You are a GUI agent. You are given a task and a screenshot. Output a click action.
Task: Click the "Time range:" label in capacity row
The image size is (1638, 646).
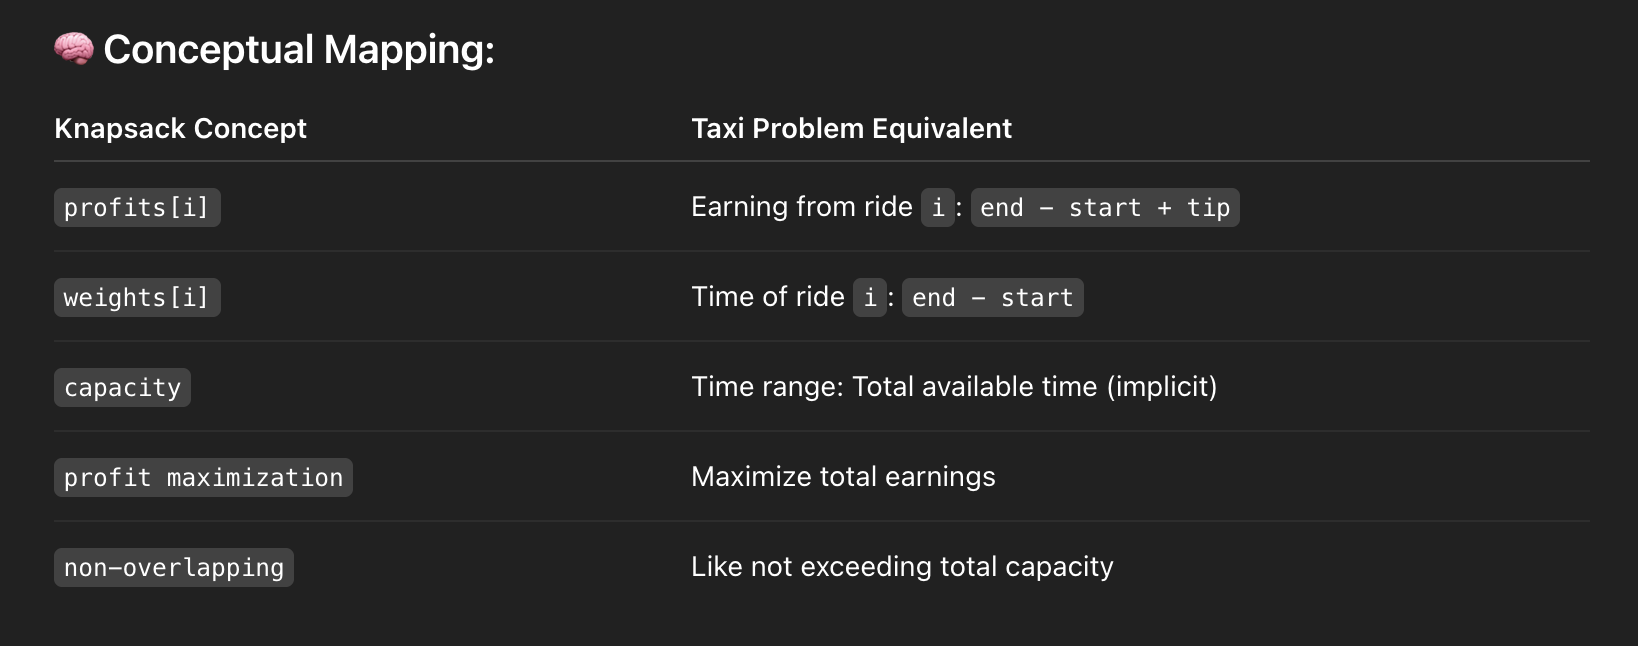(x=767, y=387)
